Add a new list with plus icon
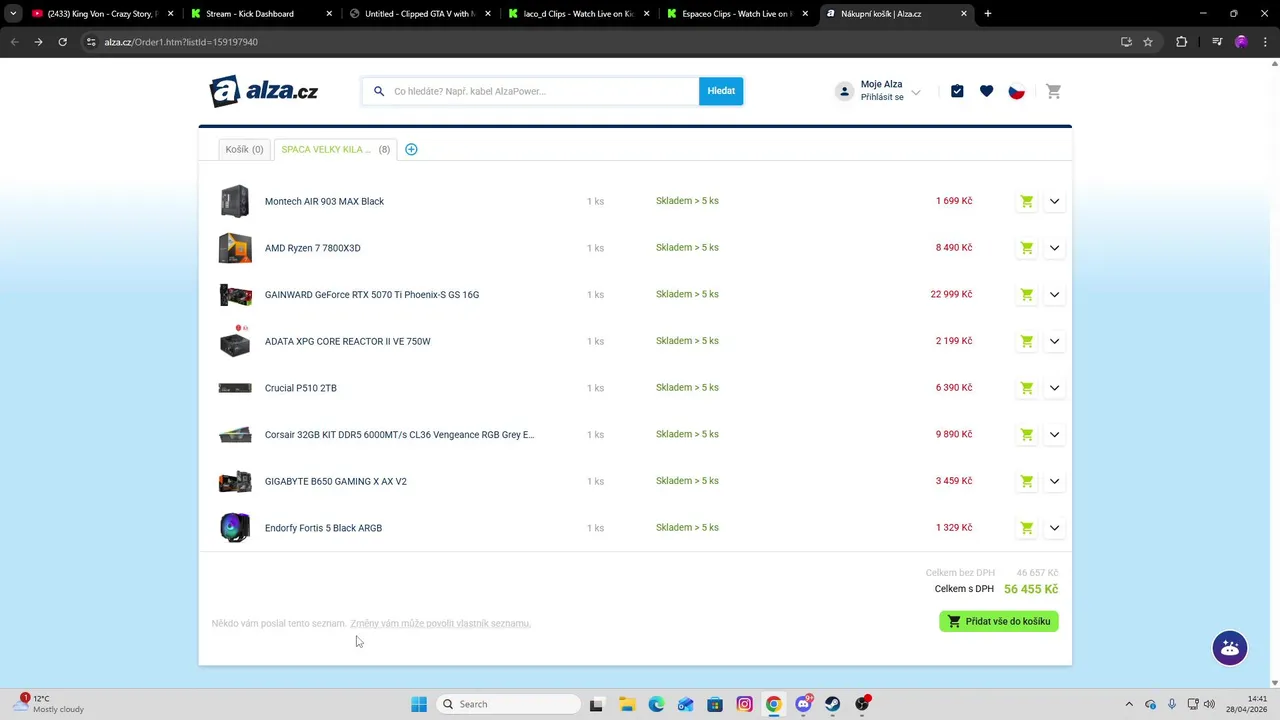The height and width of the screenshot is (720, 1280). click(x=411, y=149)
